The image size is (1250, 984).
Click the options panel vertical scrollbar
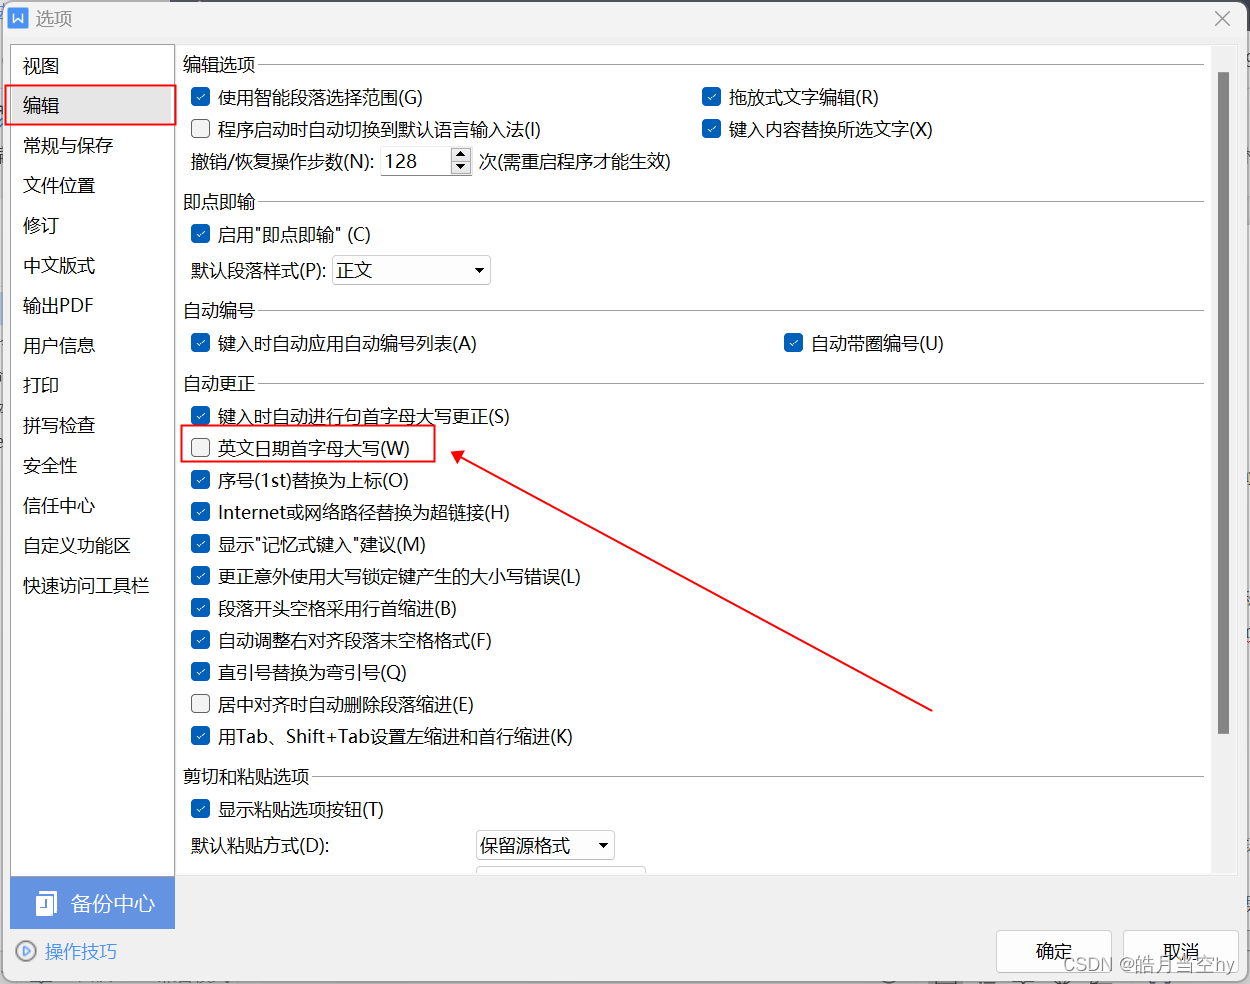(x=1223, y=403)
